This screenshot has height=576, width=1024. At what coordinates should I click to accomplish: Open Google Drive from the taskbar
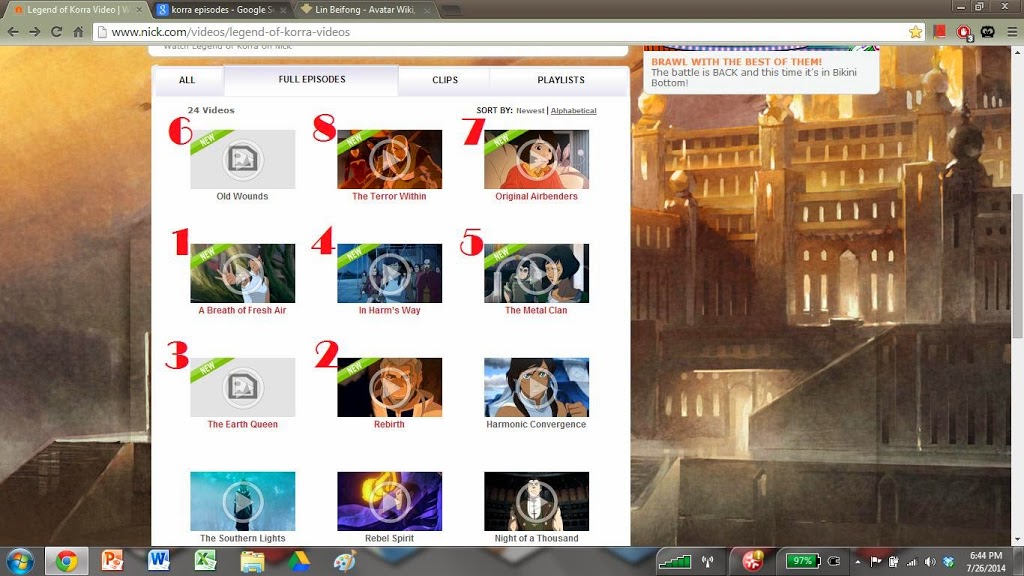[x=298, y=562]
